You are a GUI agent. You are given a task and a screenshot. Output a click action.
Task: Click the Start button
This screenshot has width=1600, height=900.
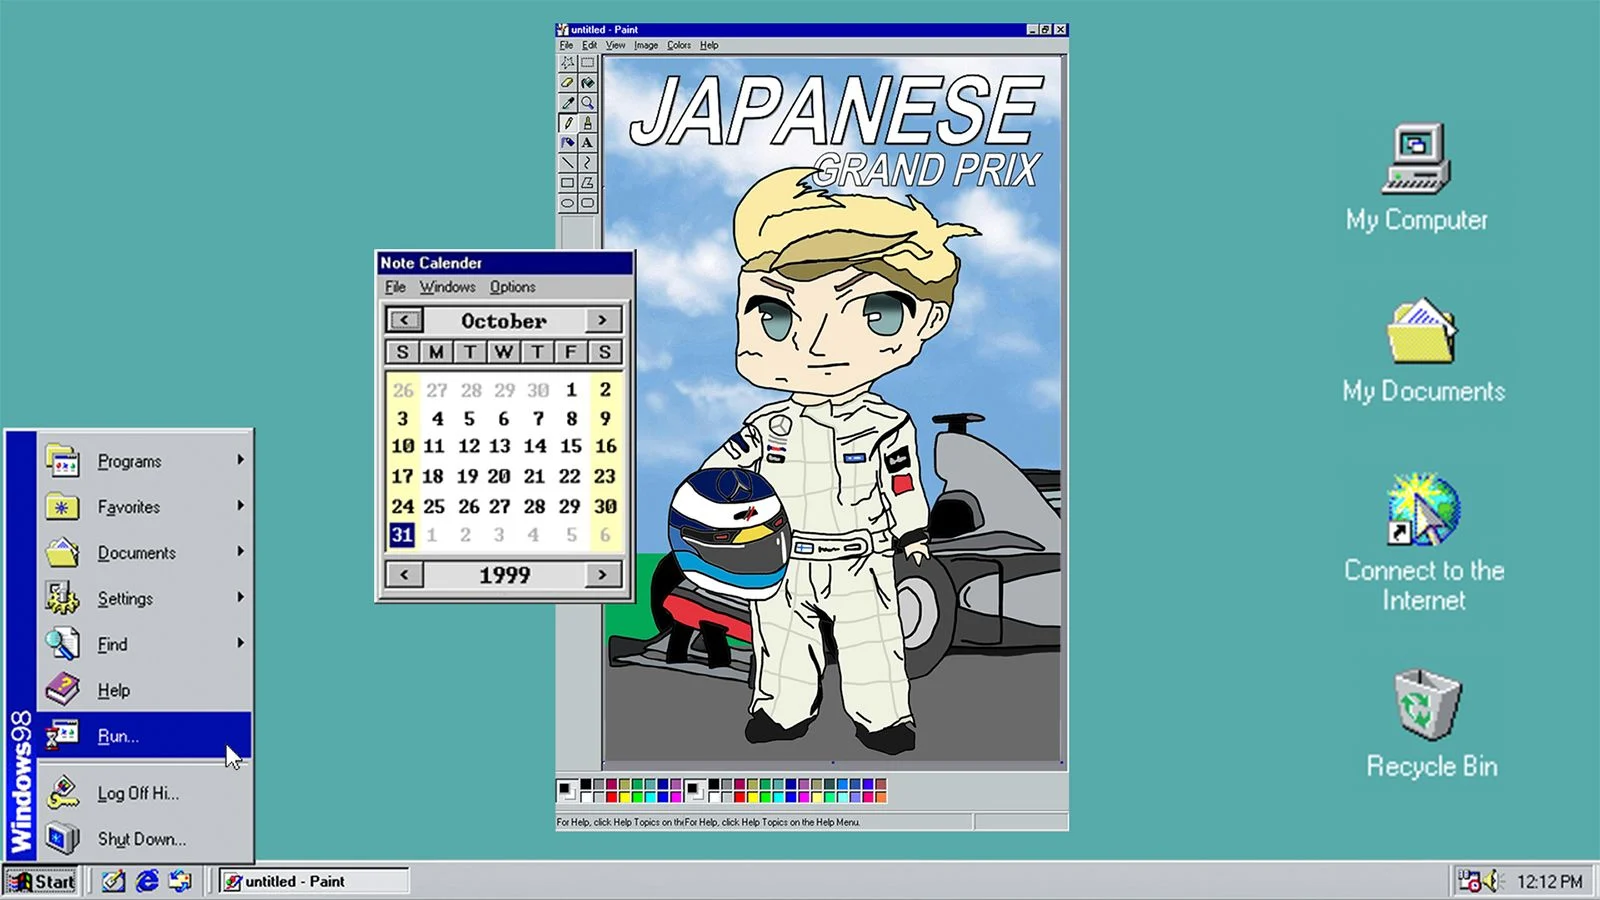pyautogui.click(x=42, y=881)
